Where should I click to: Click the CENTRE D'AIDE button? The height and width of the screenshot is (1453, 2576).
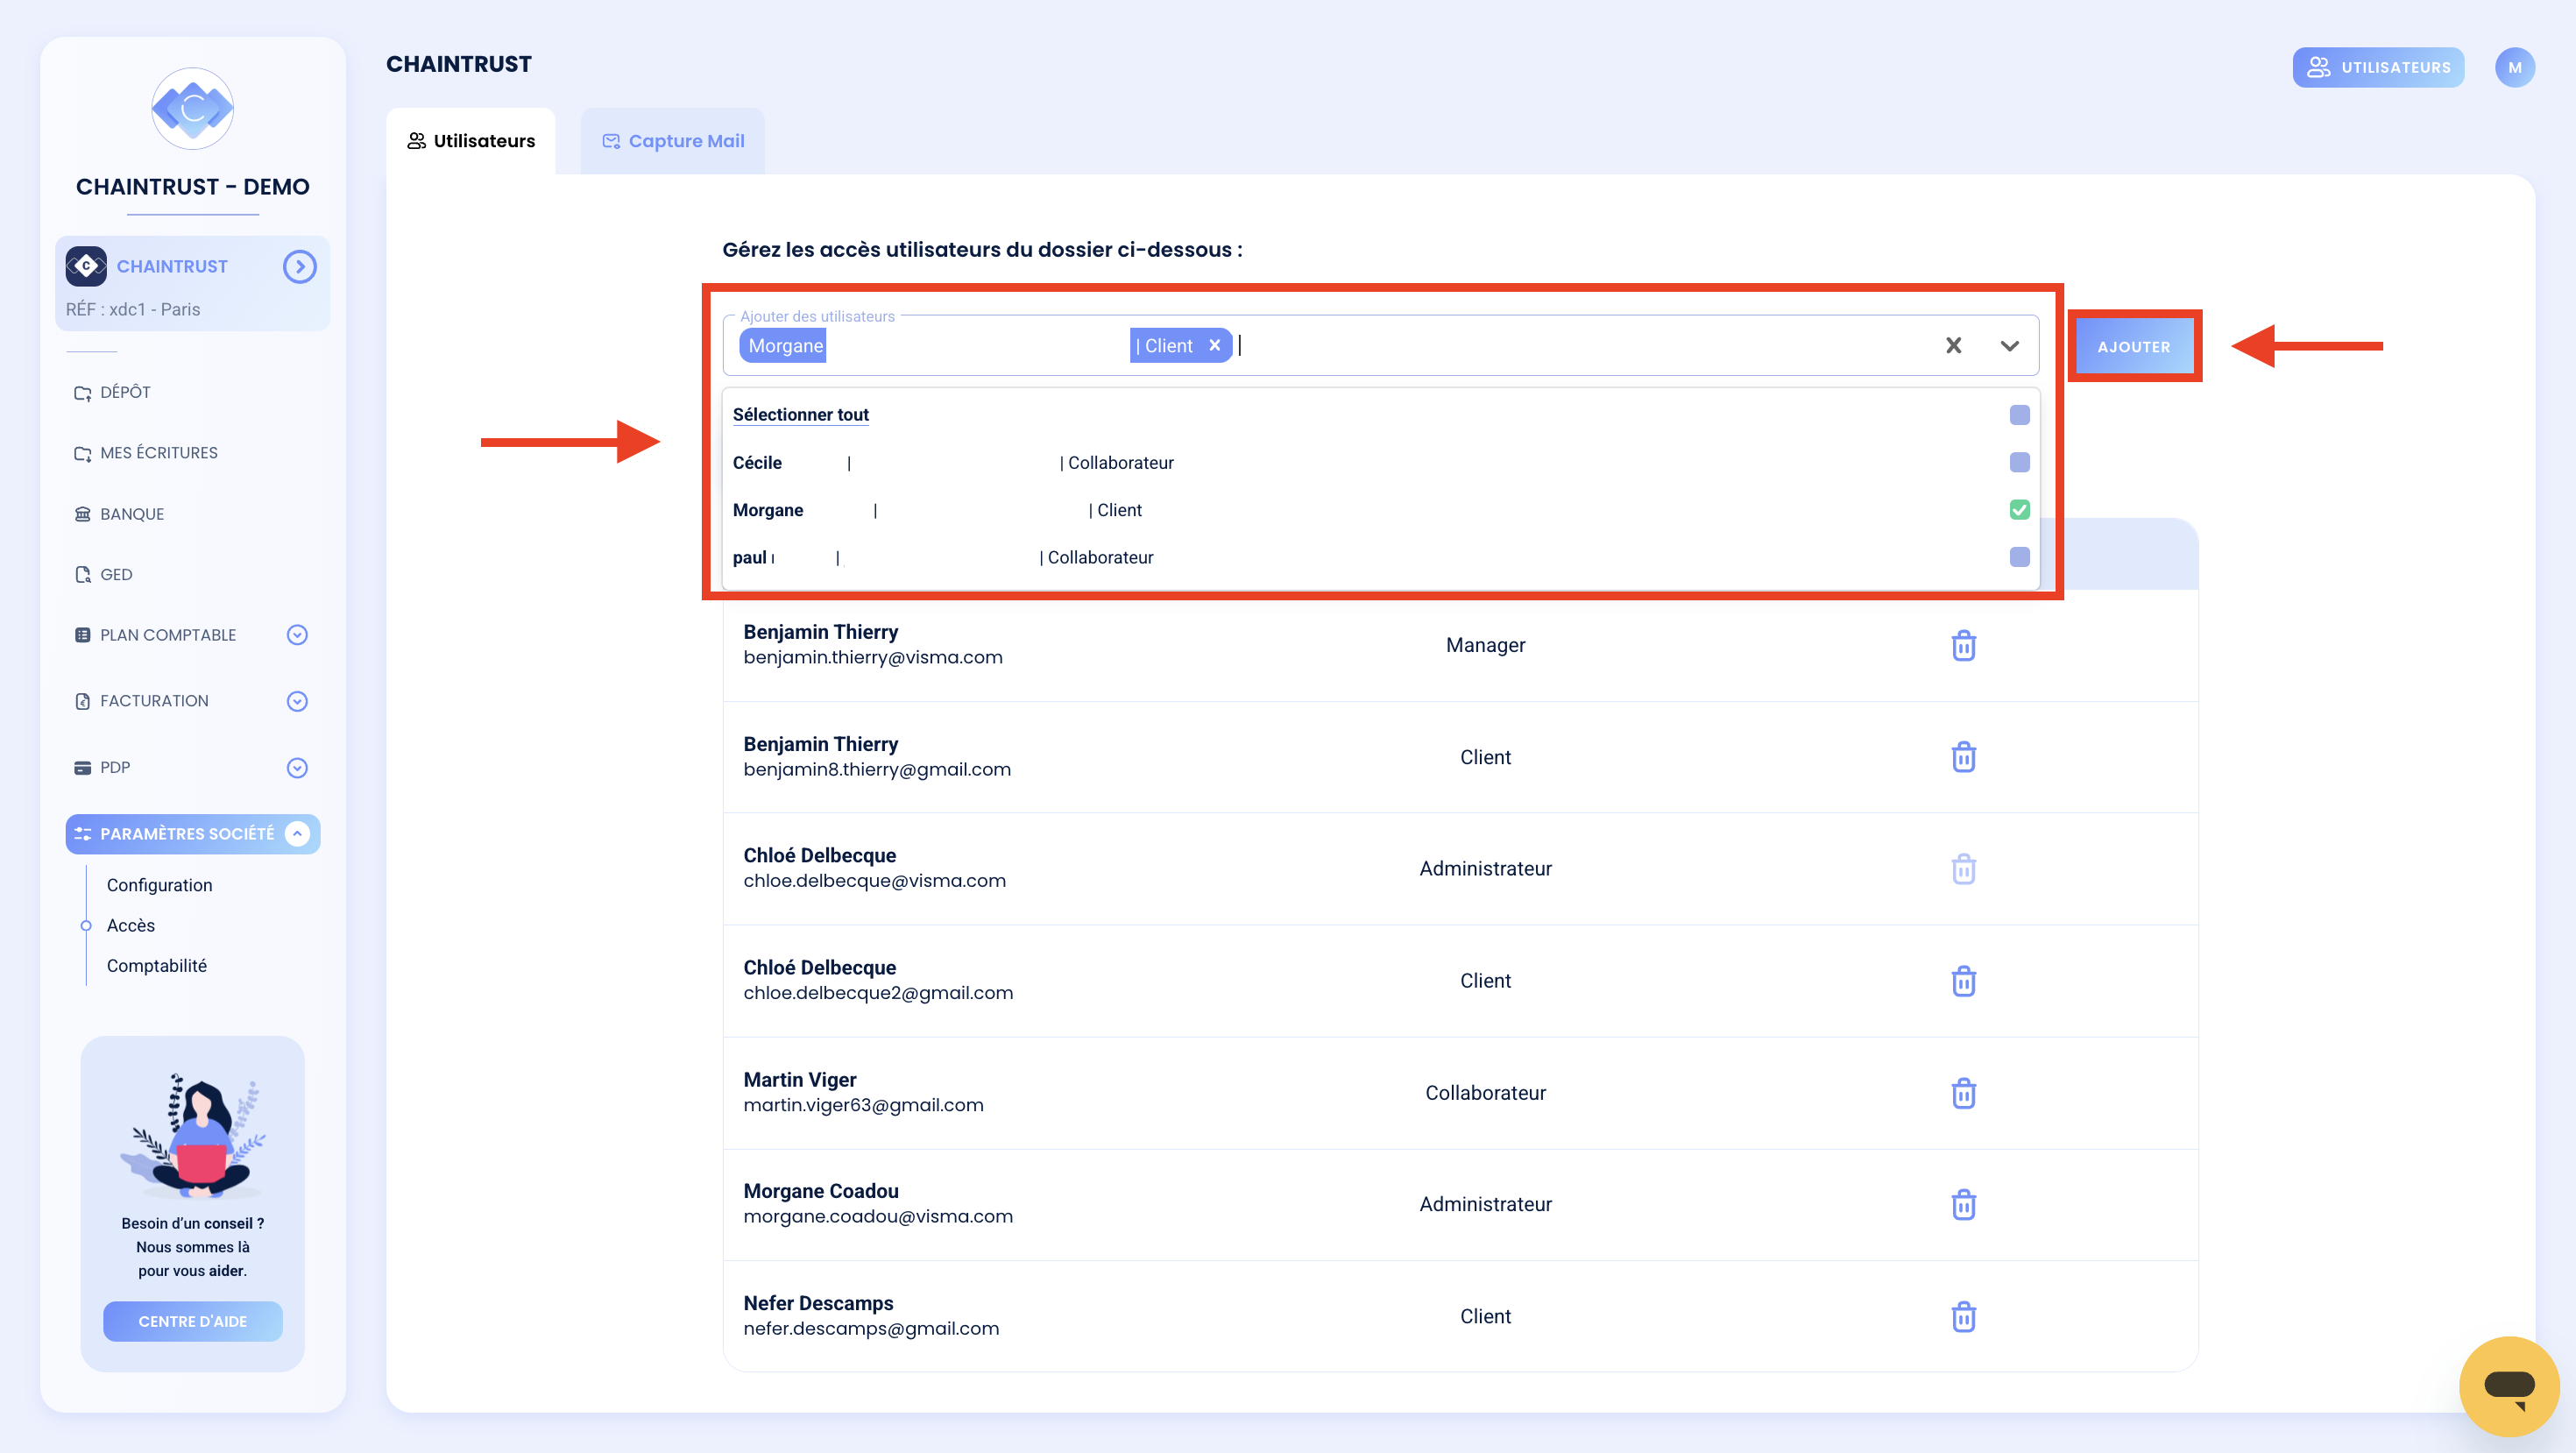192,1321
